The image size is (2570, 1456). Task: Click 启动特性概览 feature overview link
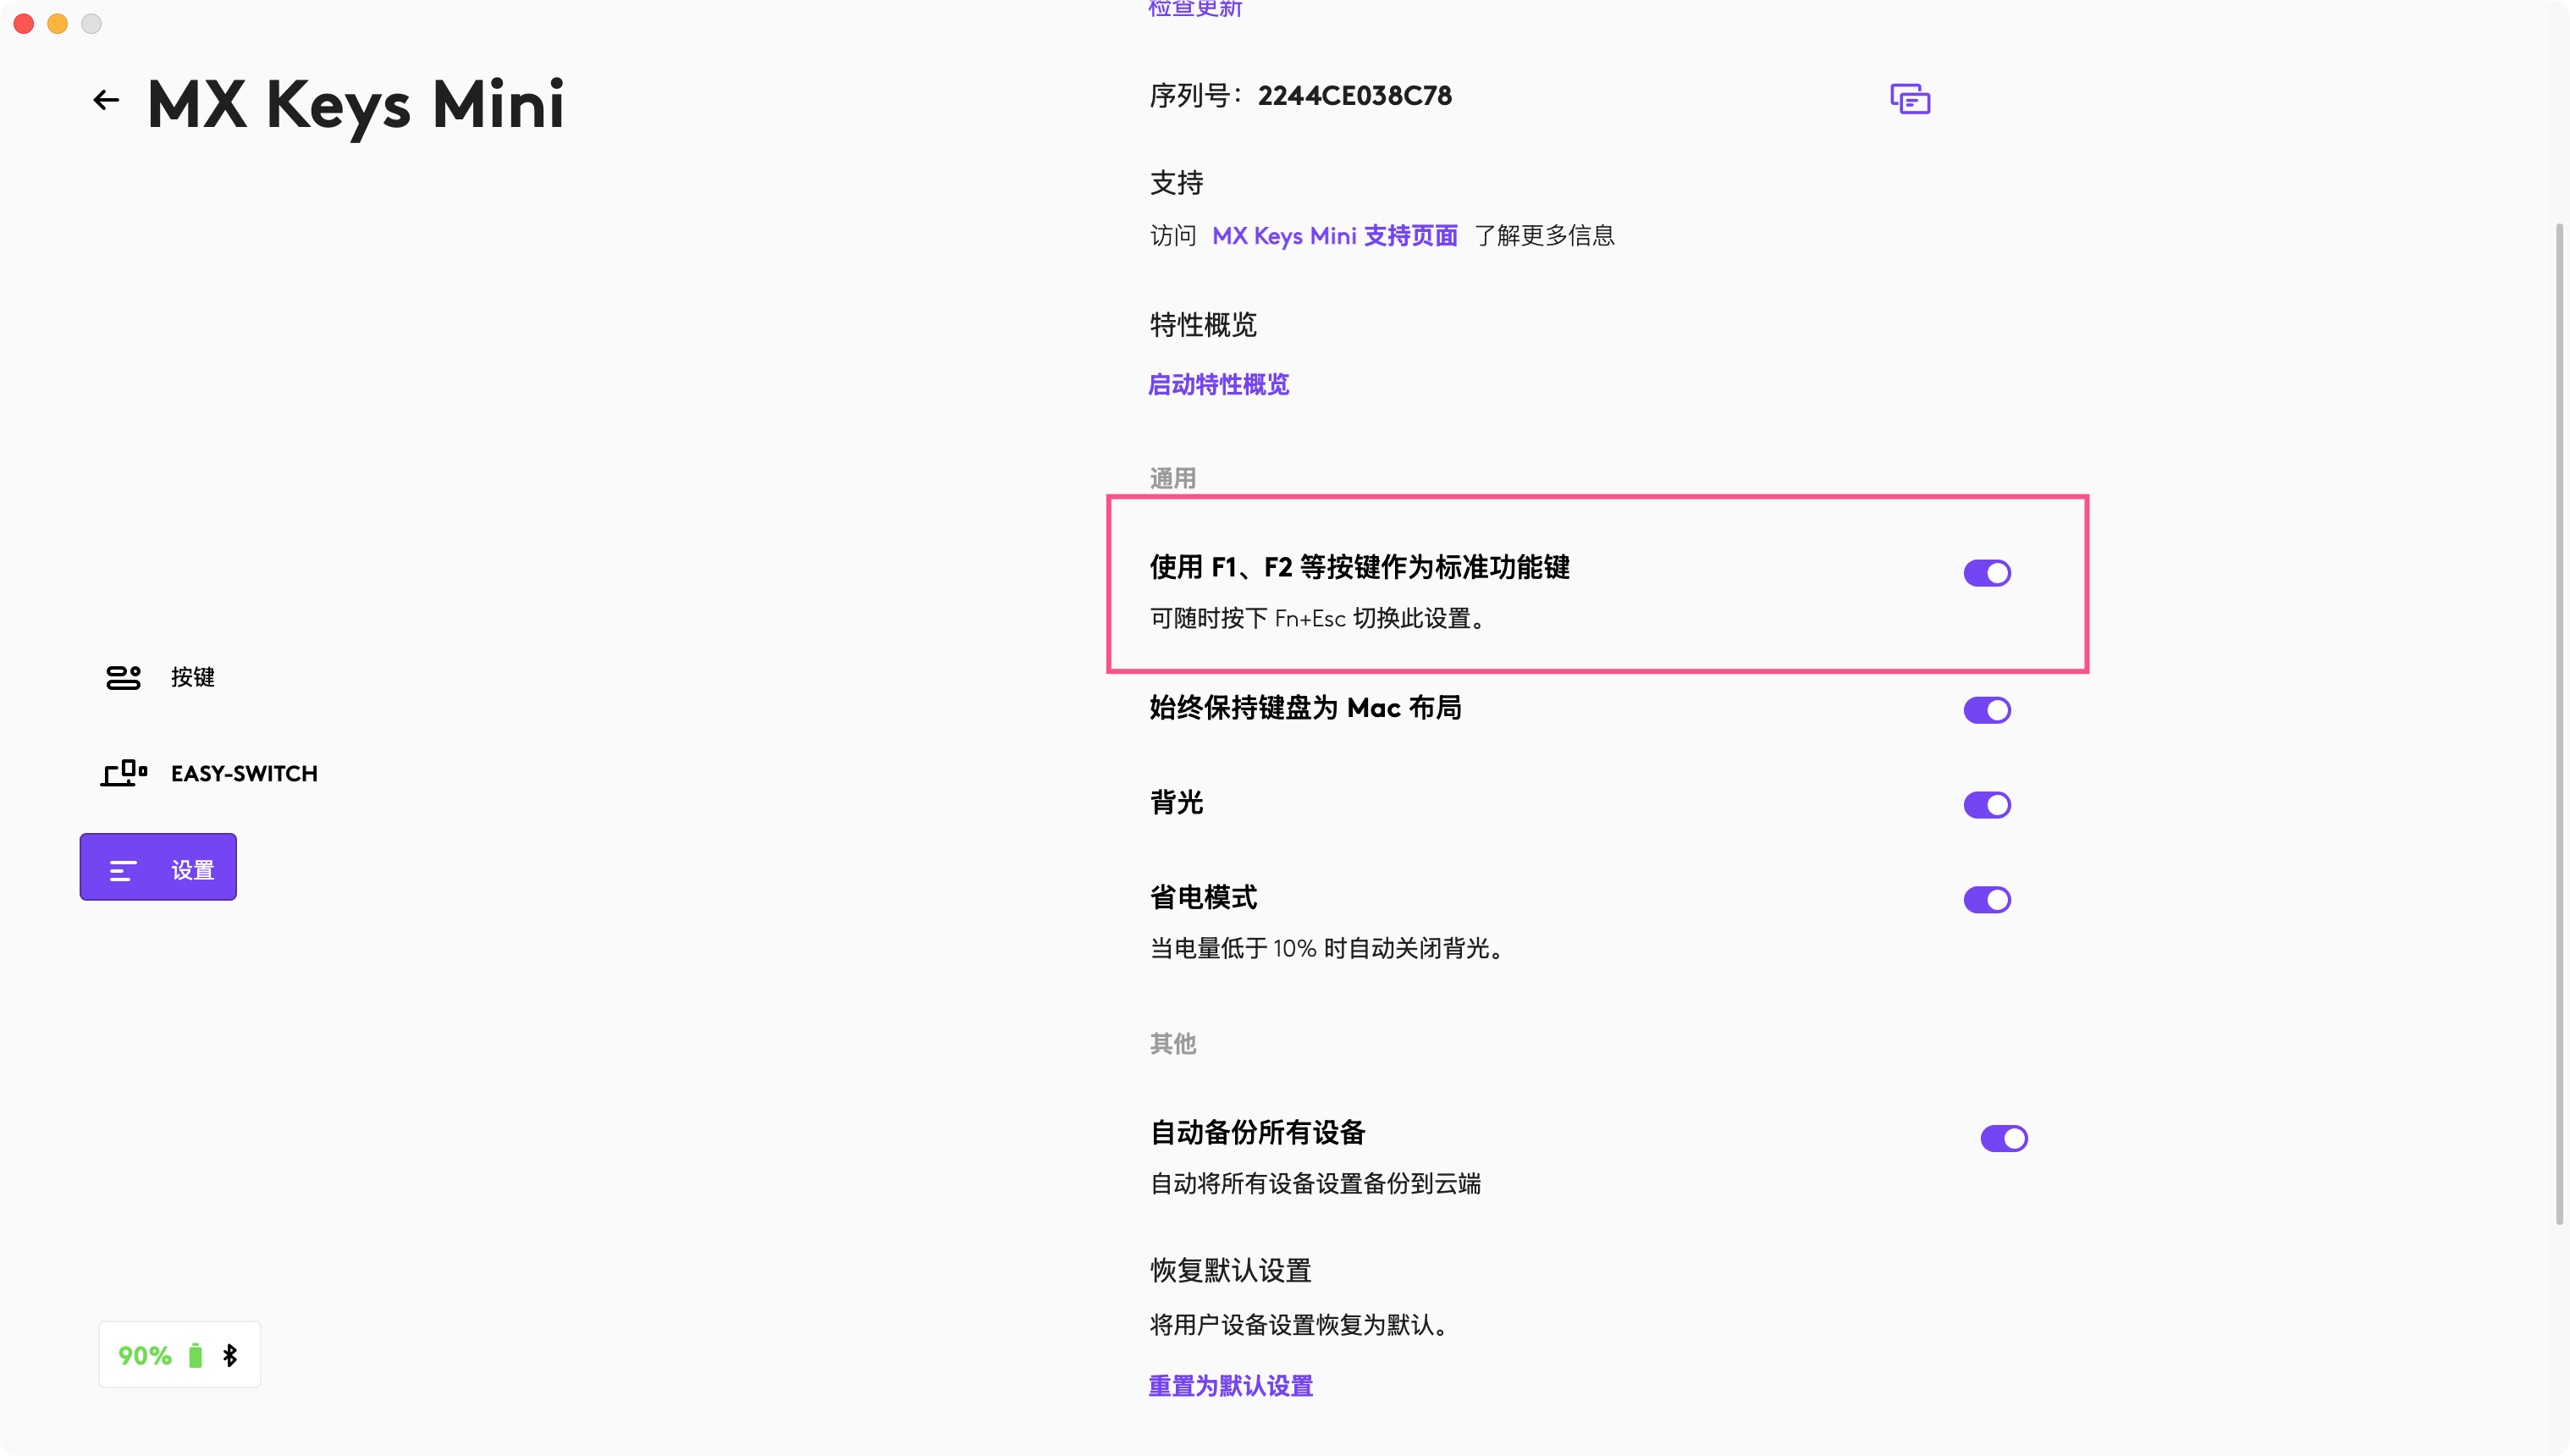(1218, 384)
